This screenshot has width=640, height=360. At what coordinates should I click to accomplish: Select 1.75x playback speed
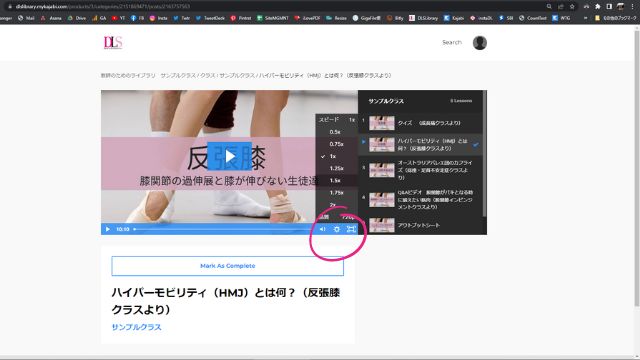pyautogui.click(x=337, y=193)
